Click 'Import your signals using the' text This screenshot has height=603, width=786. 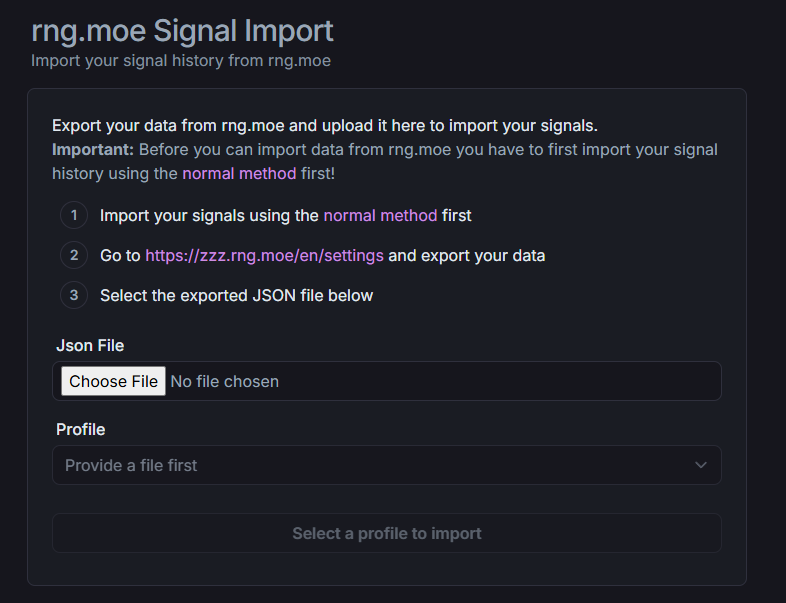[x=209, y=215]
